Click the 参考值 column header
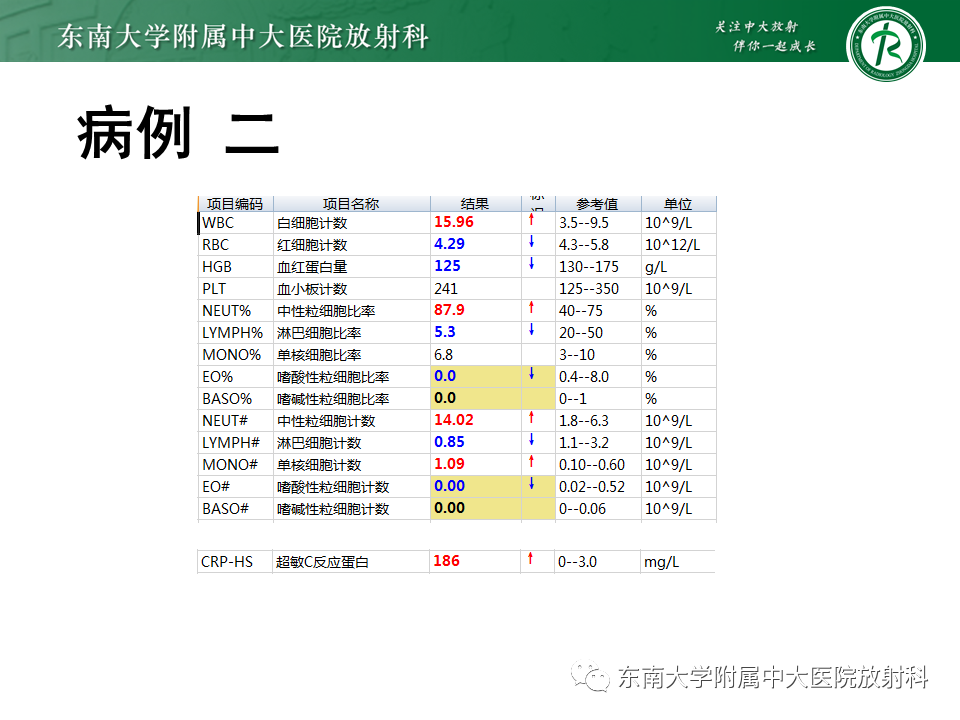 (x=598, y=204)
